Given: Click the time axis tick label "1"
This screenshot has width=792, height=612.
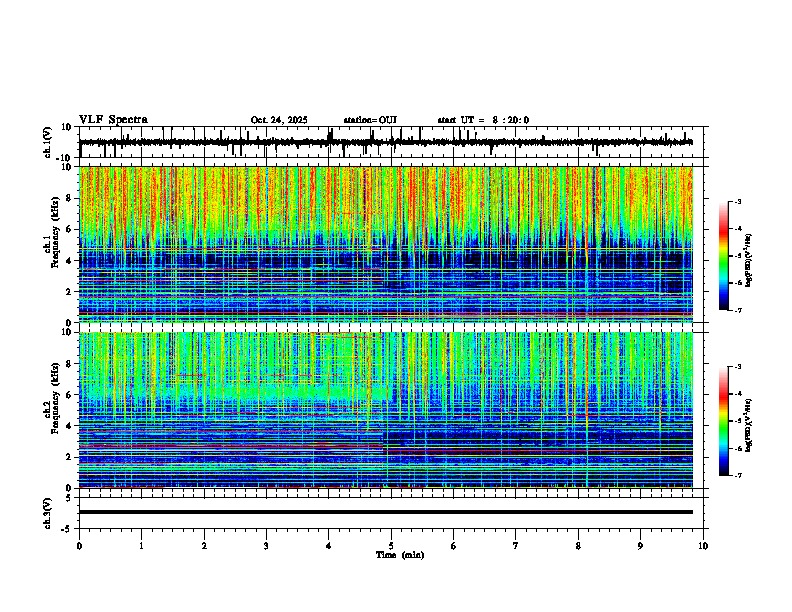Looking at the screenshot, I should (141, 546).
